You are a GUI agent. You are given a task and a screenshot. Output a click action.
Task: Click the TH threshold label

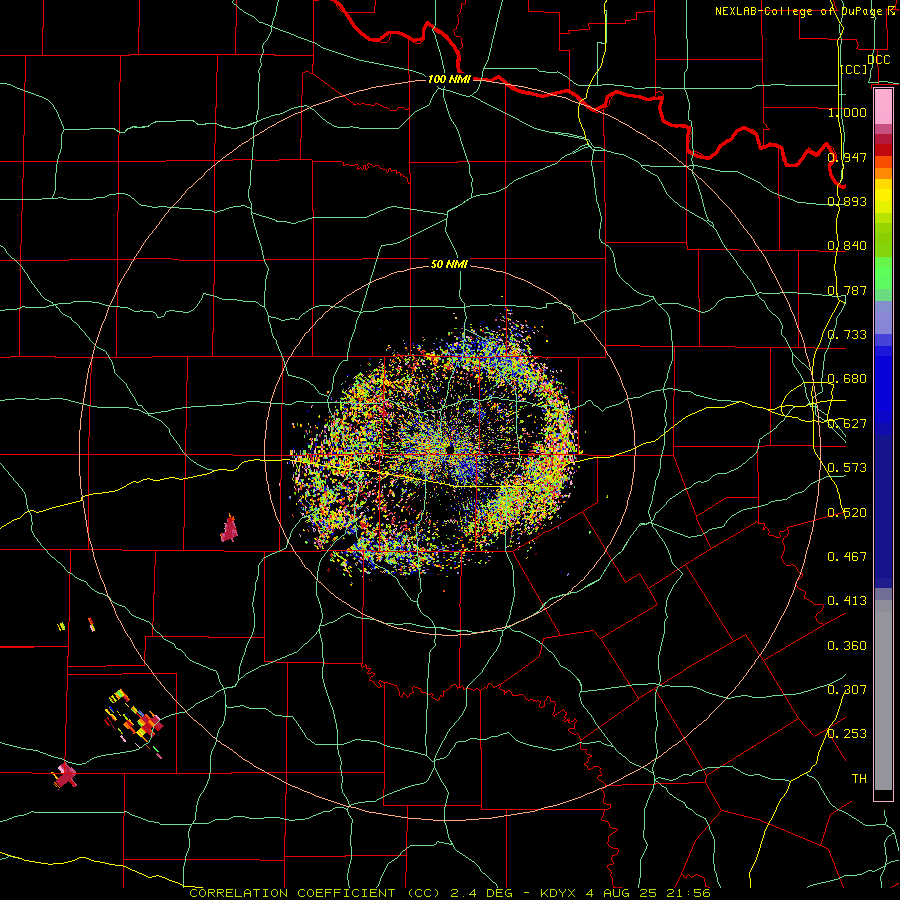click(x=859, y=779)
